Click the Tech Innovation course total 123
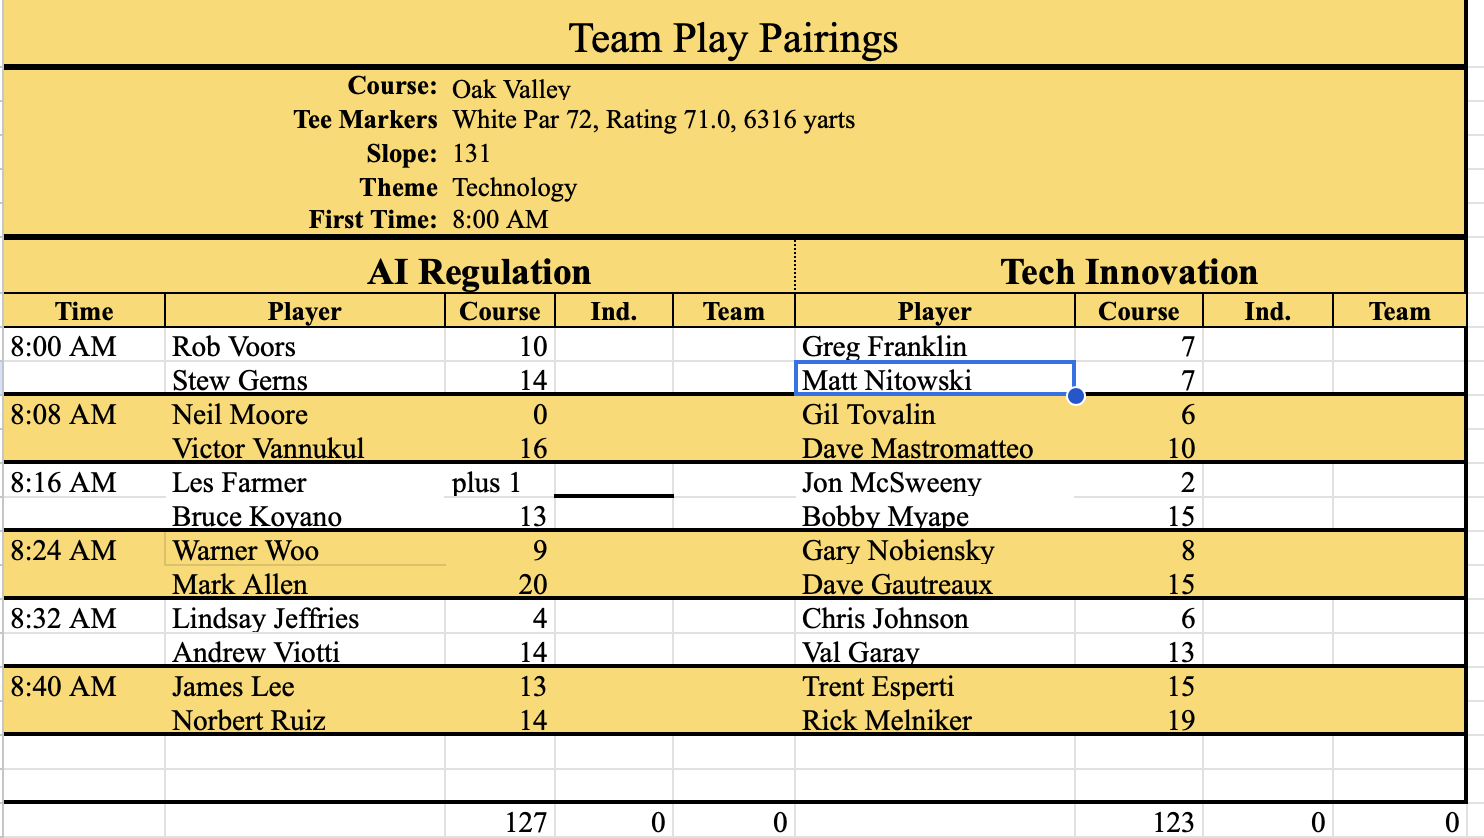The height and width of the screenshot is (838, 1484). pyautogui.click(x=1172, y=823)
